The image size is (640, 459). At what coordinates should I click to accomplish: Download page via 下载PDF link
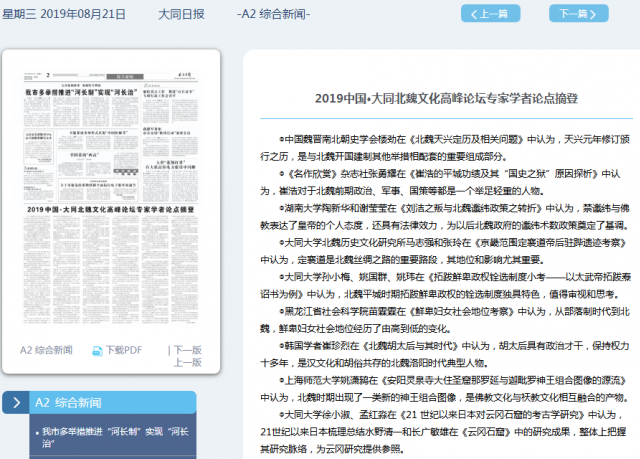(124, 350)
